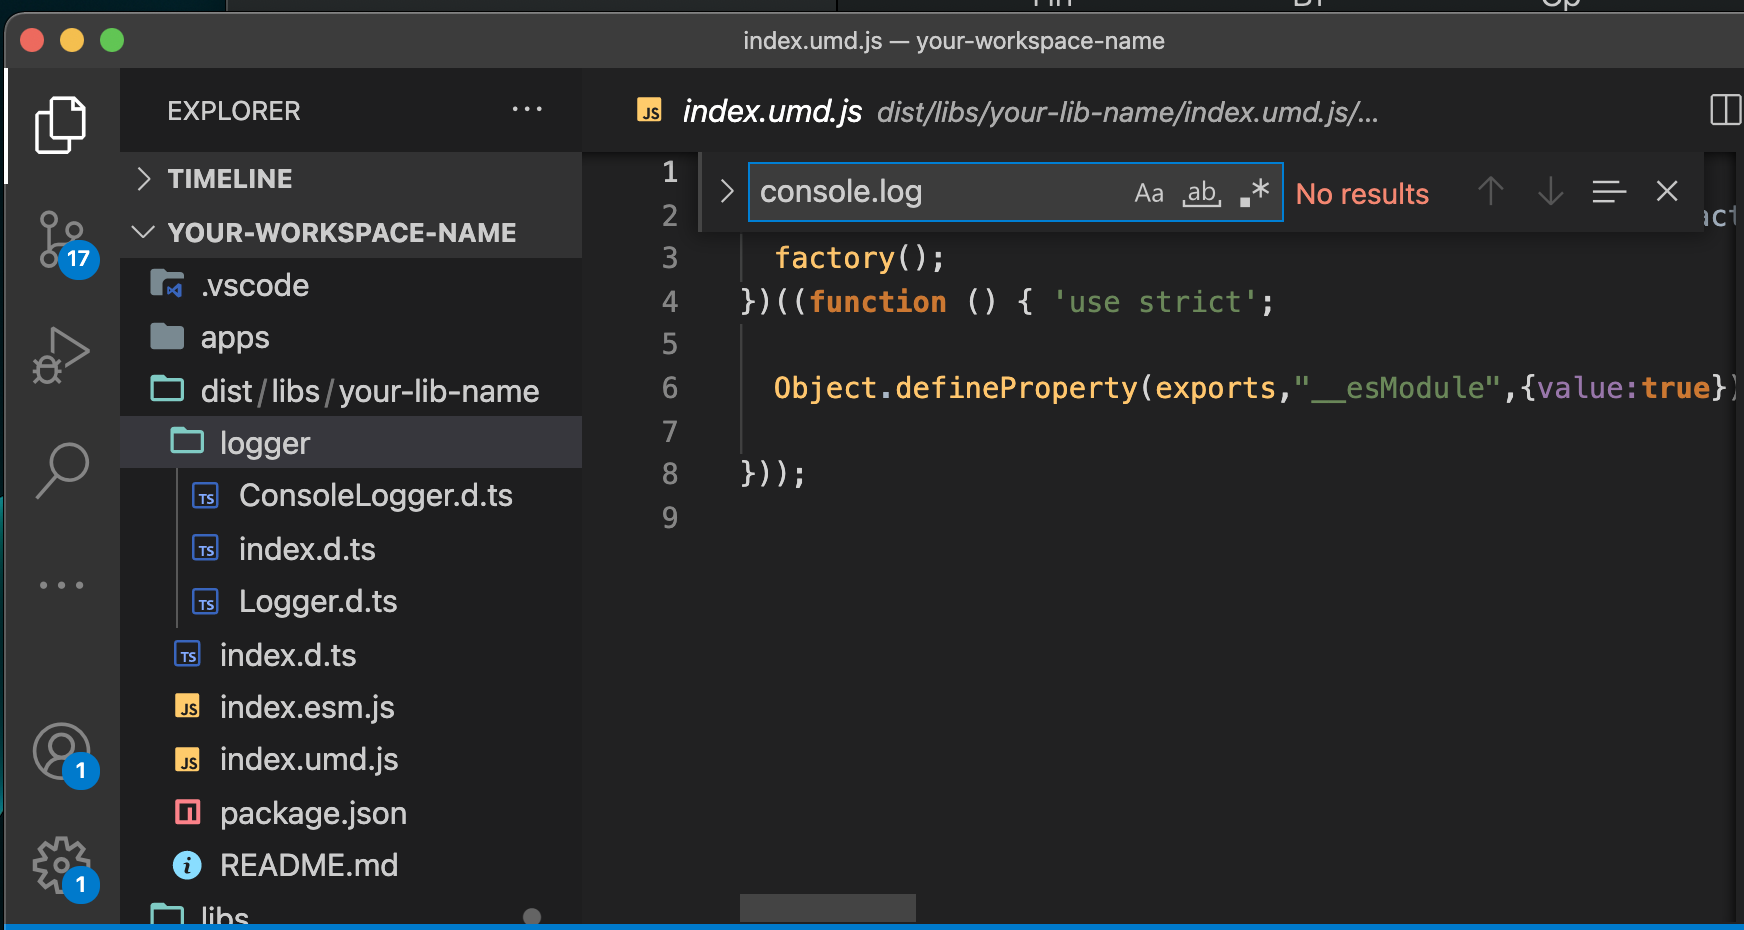
Task: Click the split editor right icon
Action: [x=1725, y=110]
